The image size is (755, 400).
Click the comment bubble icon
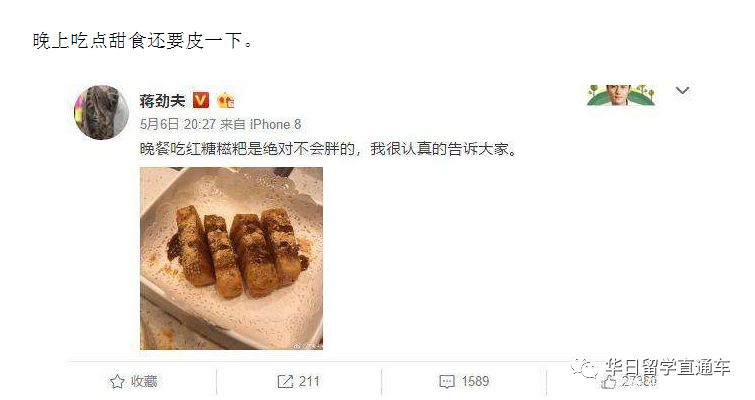447,382
